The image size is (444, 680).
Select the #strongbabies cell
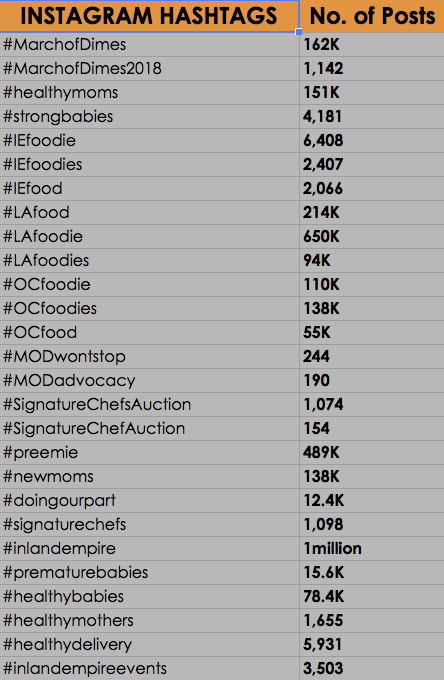149,116
